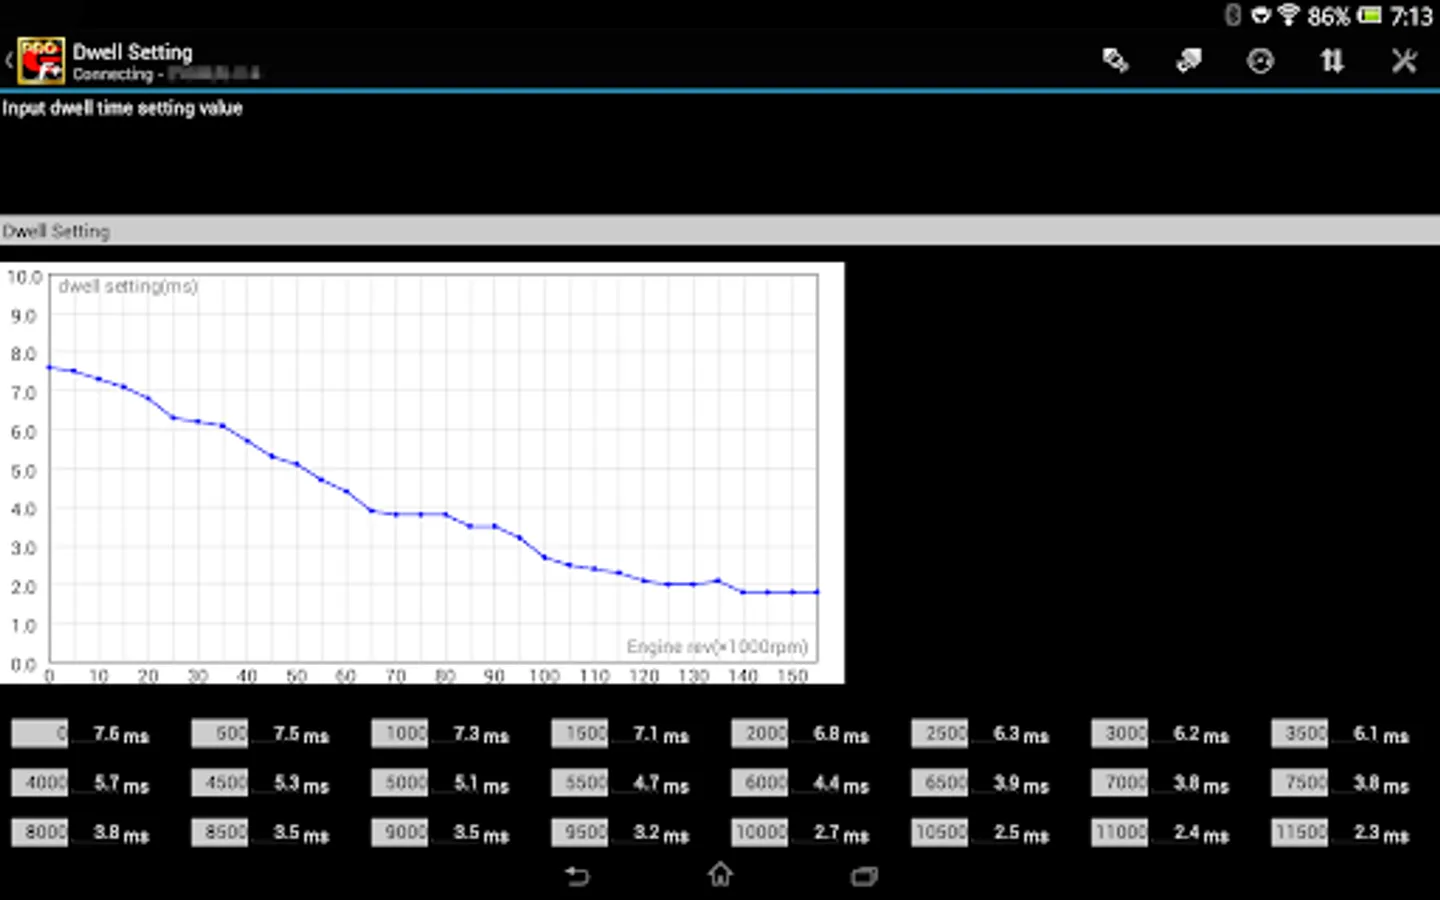Tap the Wi-Fi status icon

pos(1288,15)
